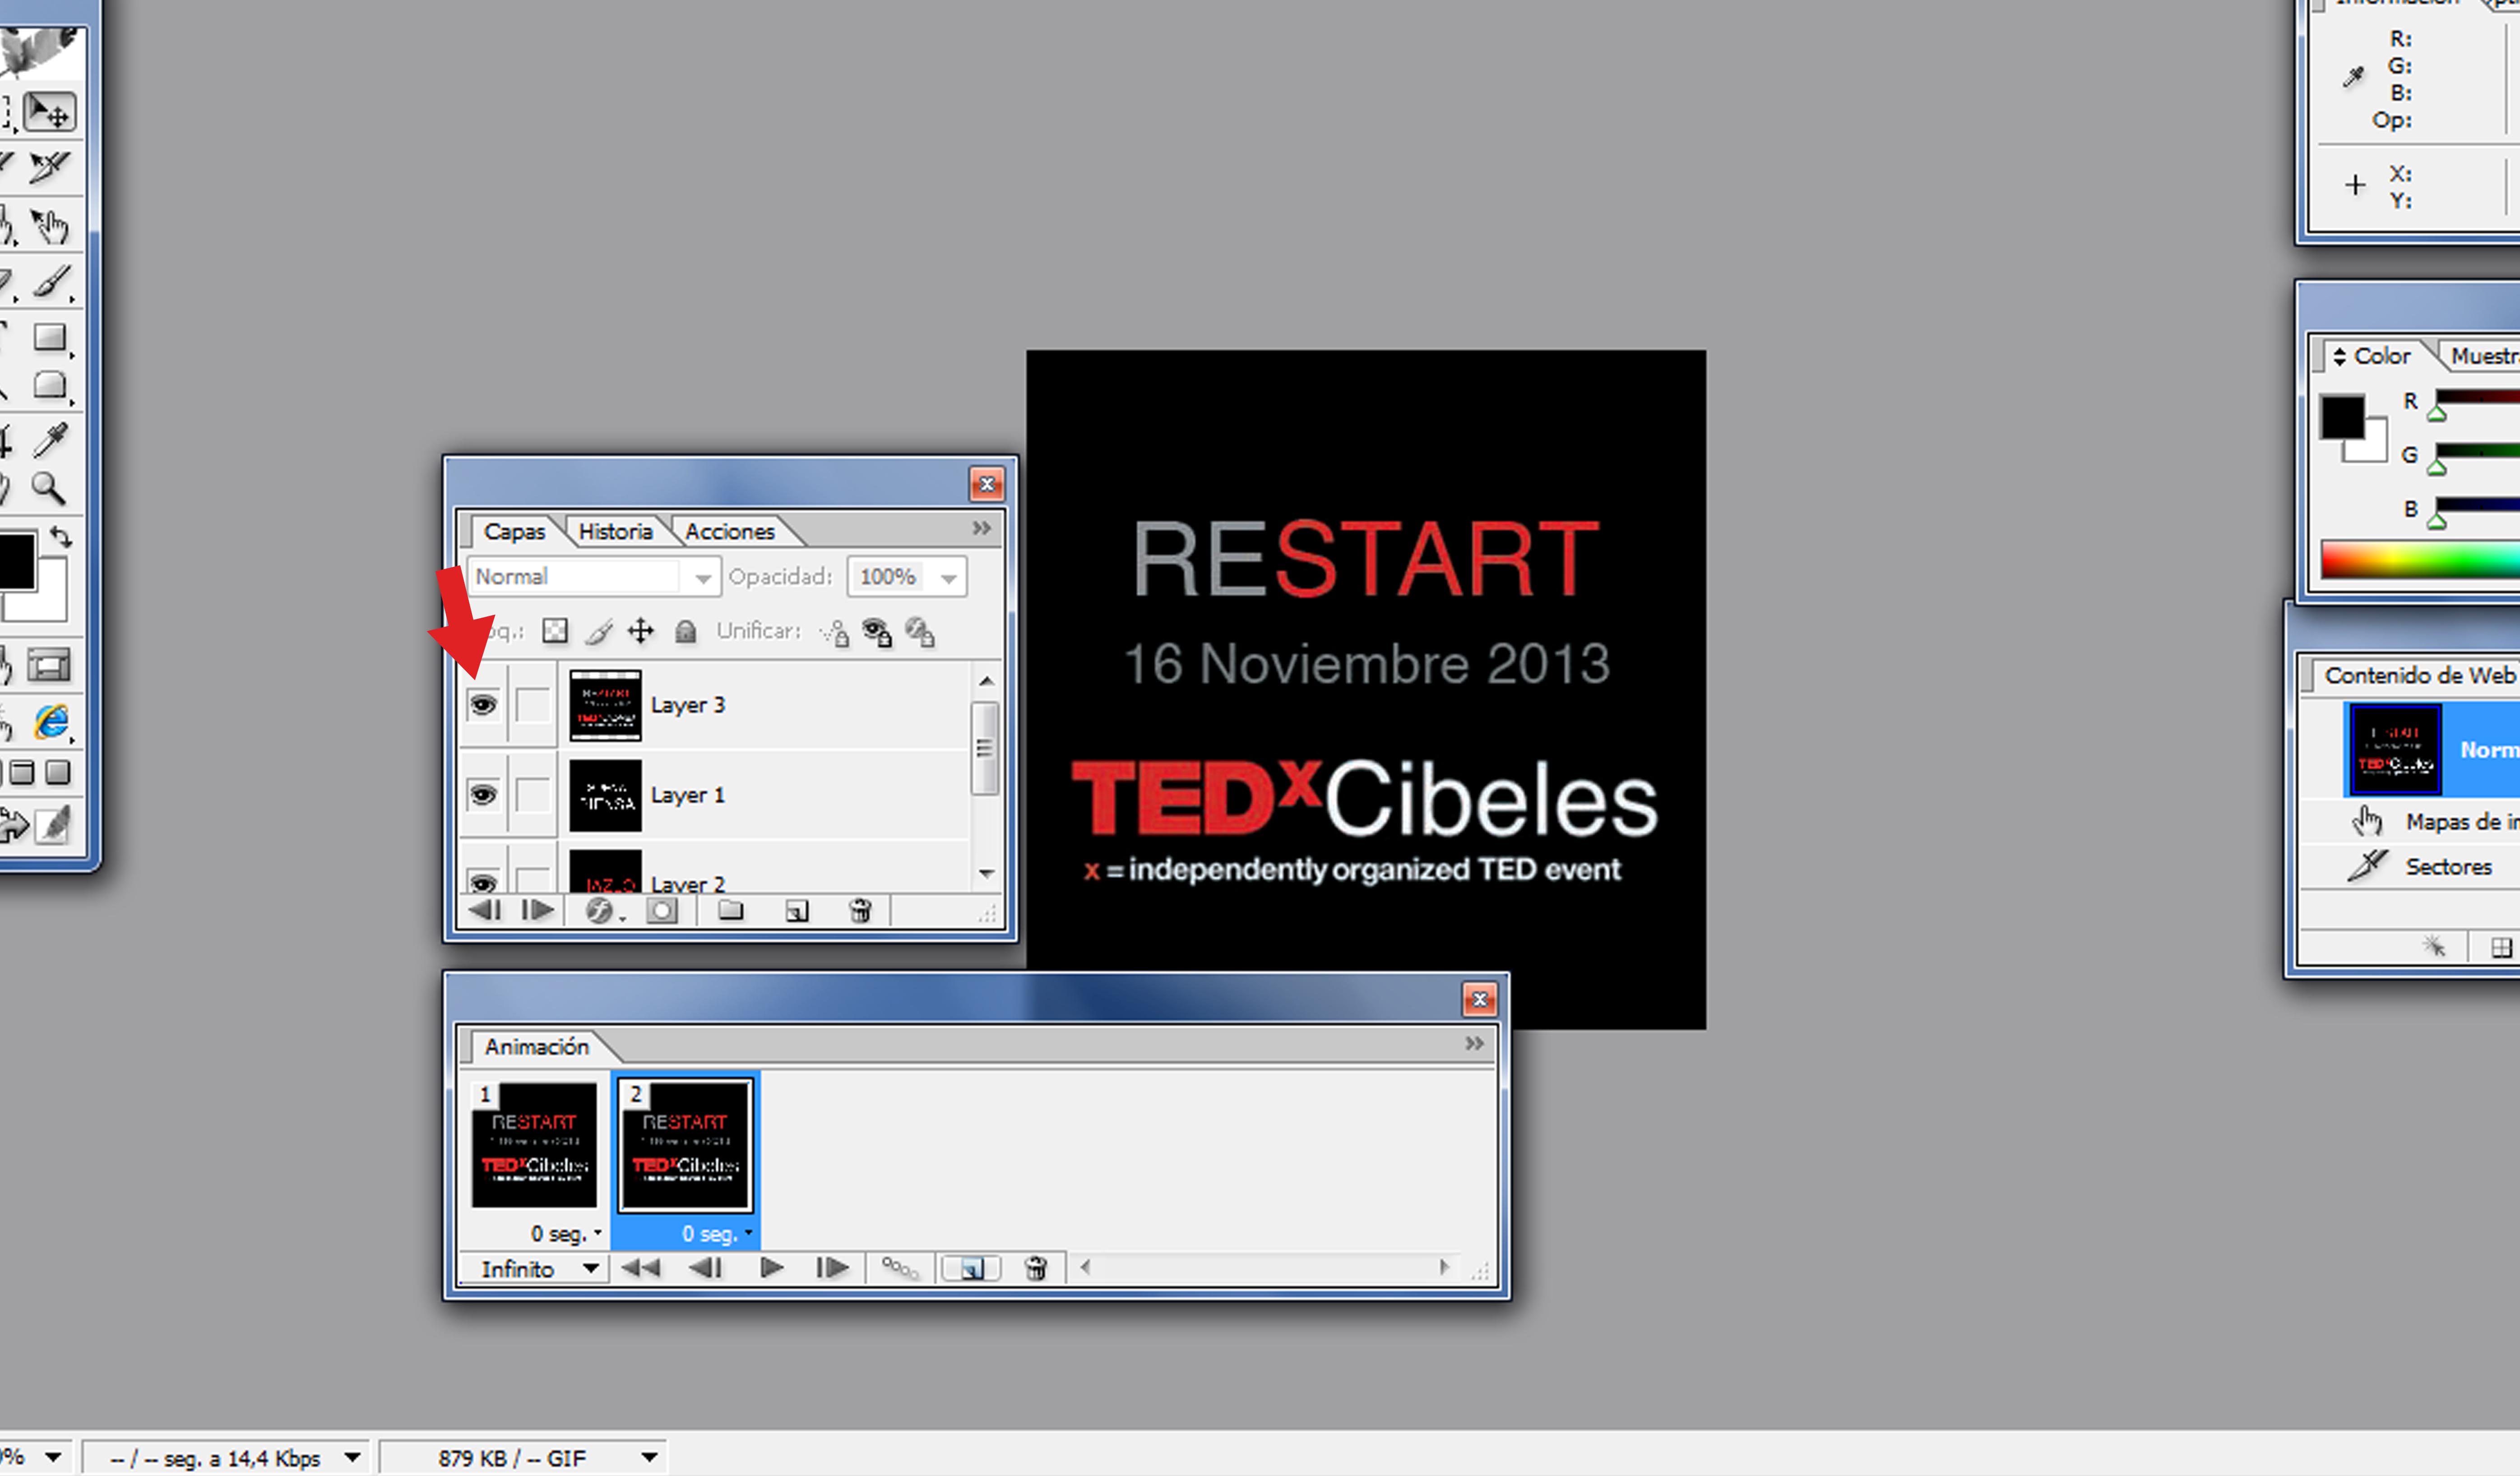The image size is (2520, 1476).
Task: Delete animation frame with trash icon
Action: [x=1036, y=1268]
